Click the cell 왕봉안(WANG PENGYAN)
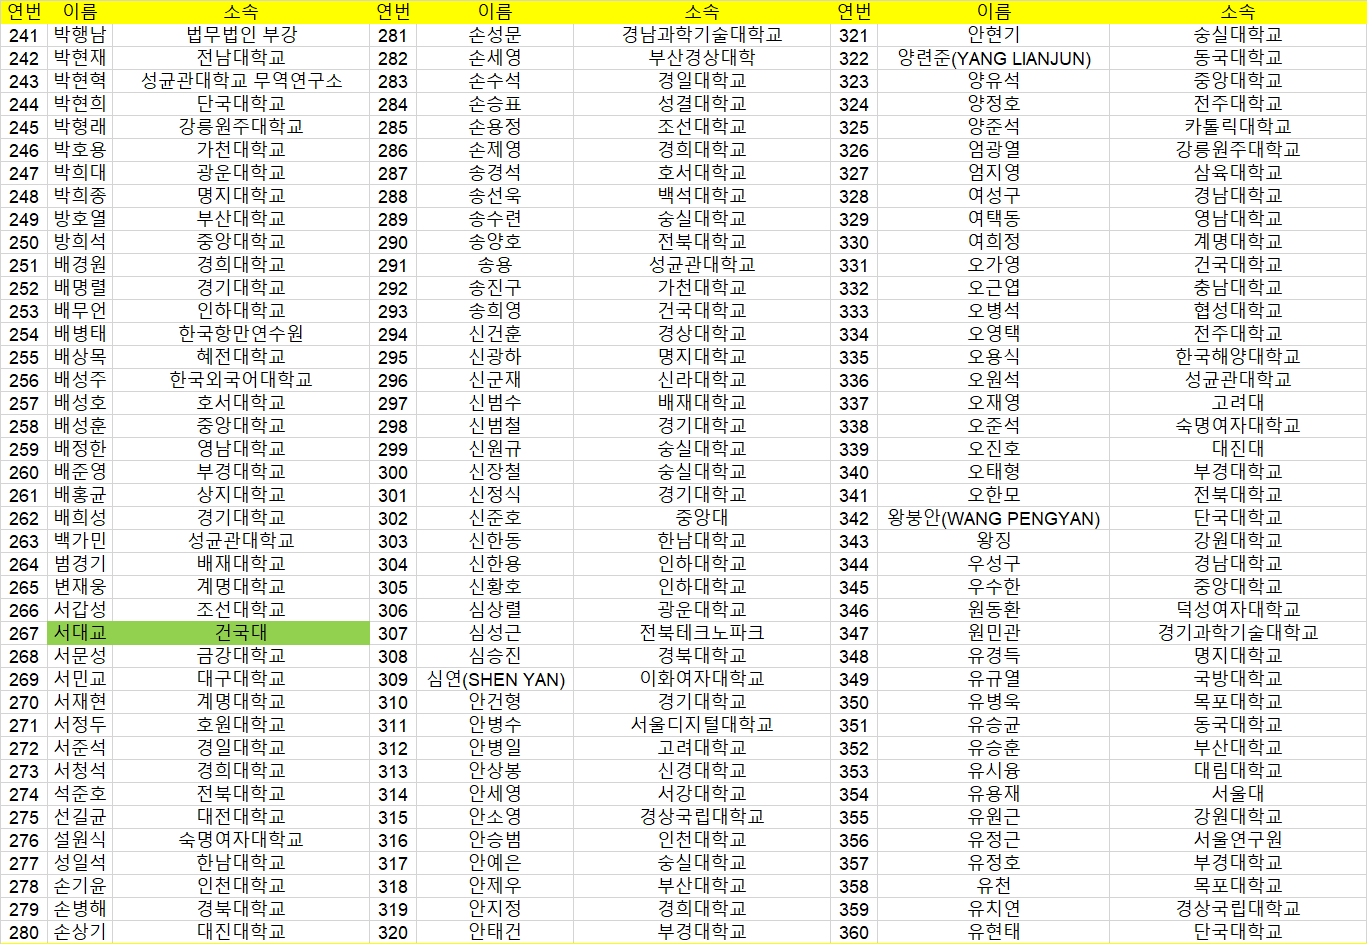The width and height of the screenshot is (1367, 944). pyautogui.click(x=993, y=518)
